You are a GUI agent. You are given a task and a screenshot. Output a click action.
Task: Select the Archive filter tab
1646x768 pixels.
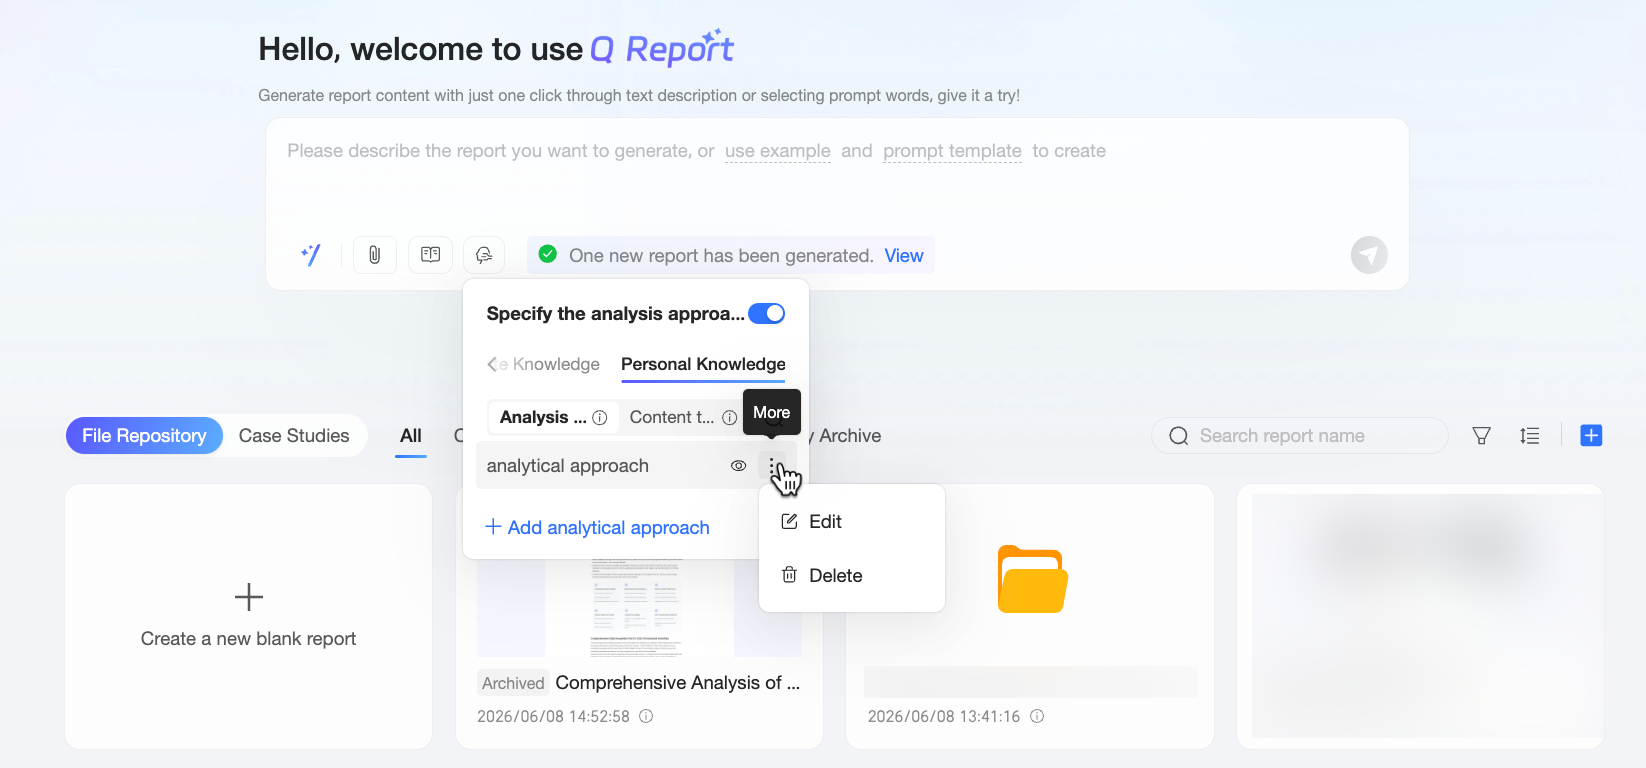(850, 436)
